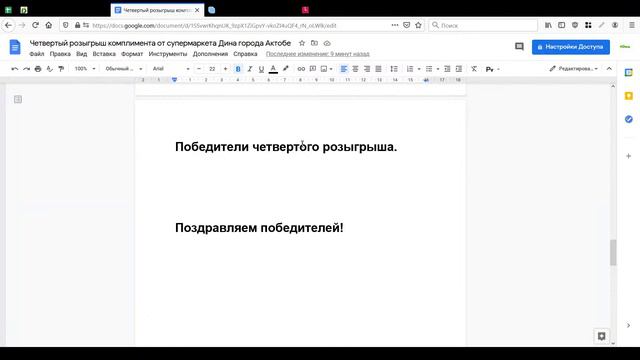Image resolution: width=640 pixels, height=360 pixels.
Task: Open the highlight color marker
Action: [285, 69]
